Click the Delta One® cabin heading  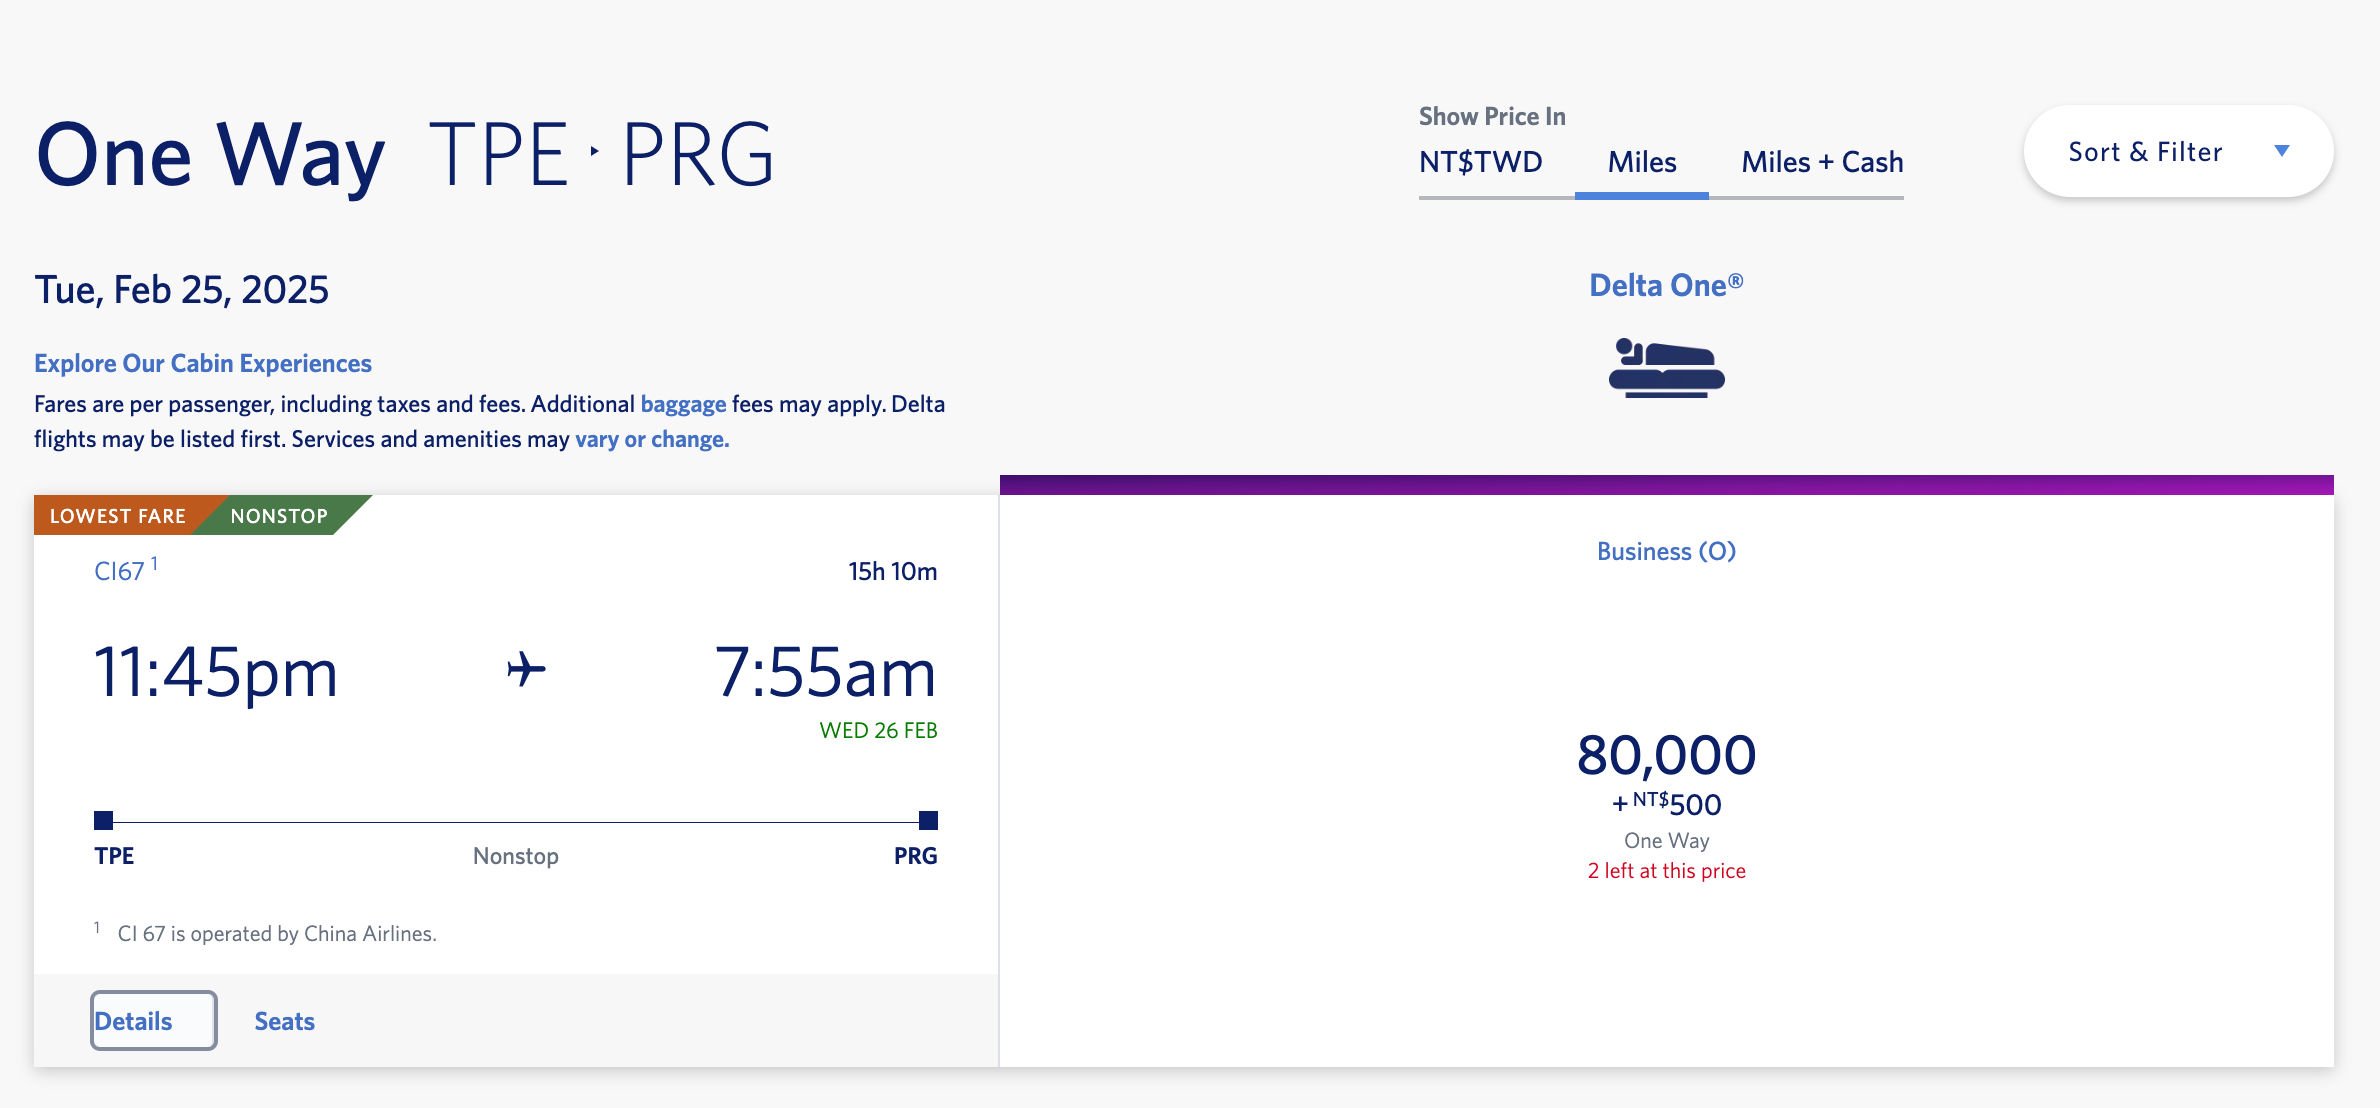(1666, 285)
